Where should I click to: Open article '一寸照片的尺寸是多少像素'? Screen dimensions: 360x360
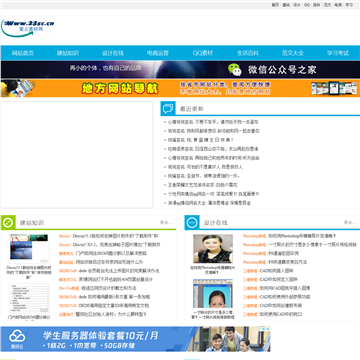tap(313, 245)
